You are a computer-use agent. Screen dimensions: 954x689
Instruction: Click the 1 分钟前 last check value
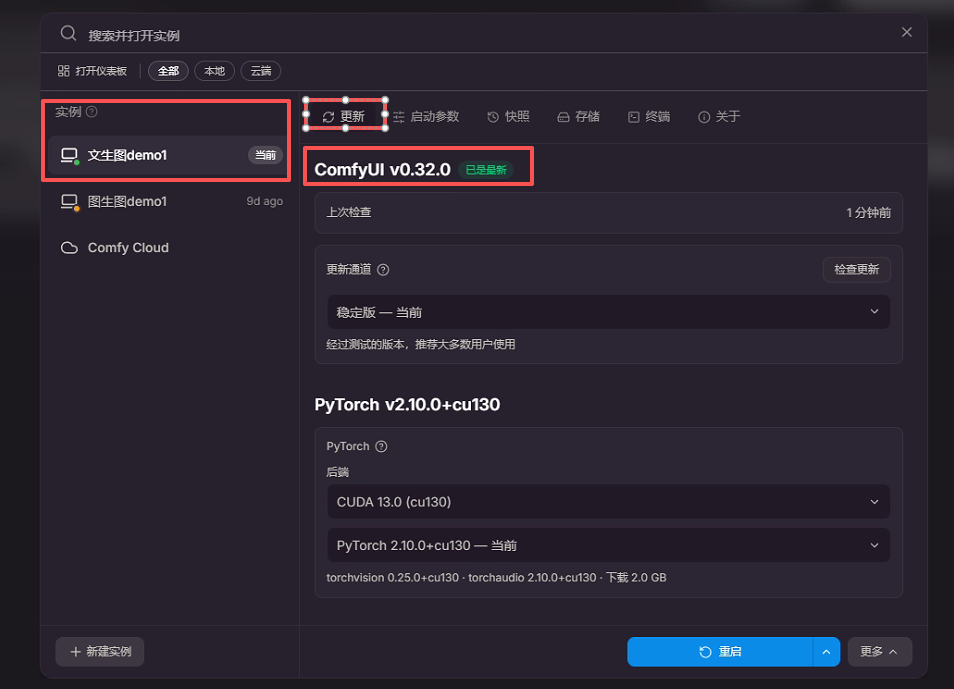click(x=869, y=212)
